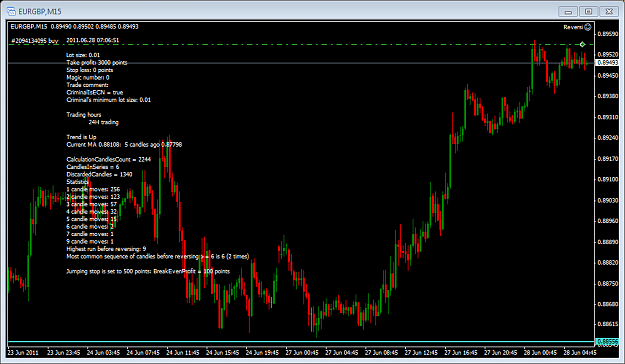625x364 pixels.
Task: Maximize the EURGBP,M15 chart window
Action: tap(588, 12)
